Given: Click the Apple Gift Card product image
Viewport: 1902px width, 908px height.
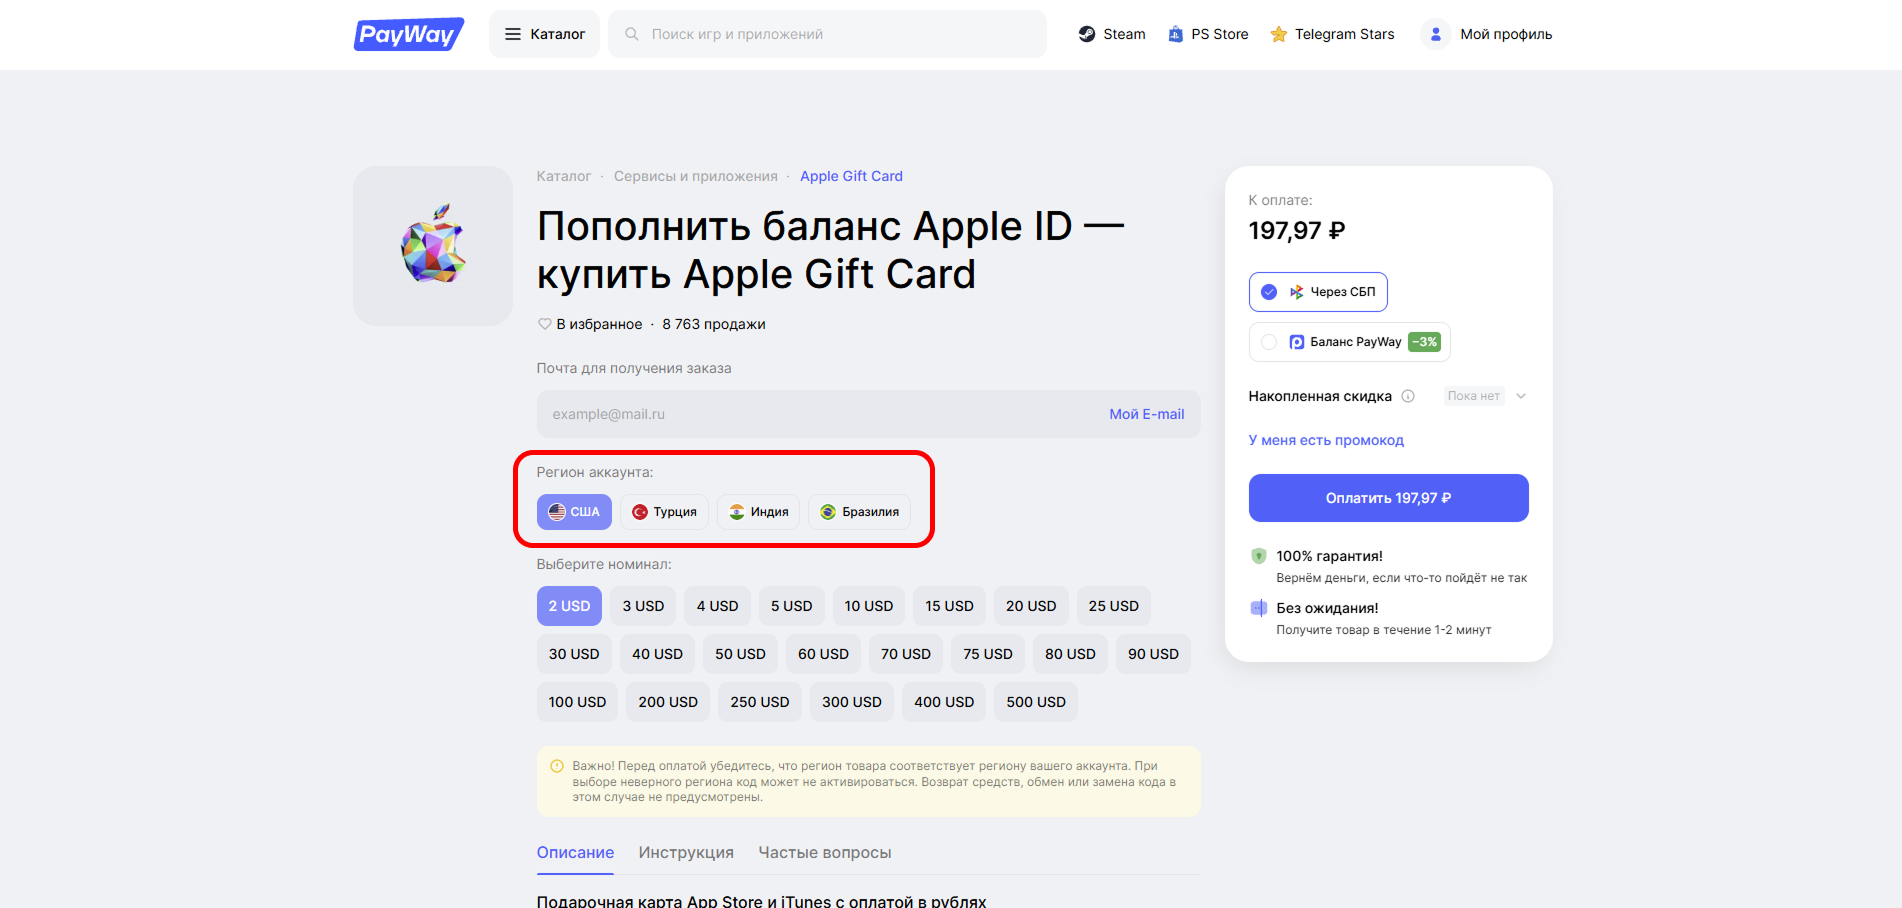Looking at the screenshot, I should (x=433, y=245).
